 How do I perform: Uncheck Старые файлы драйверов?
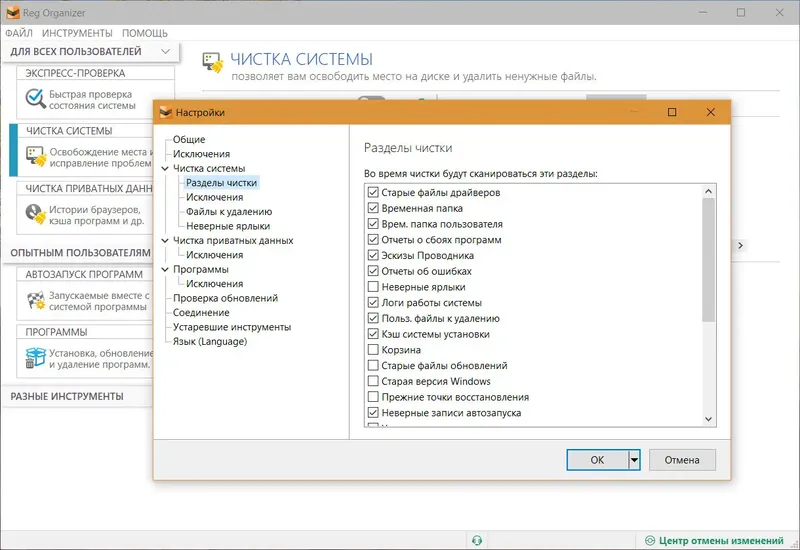click(373, 192)
